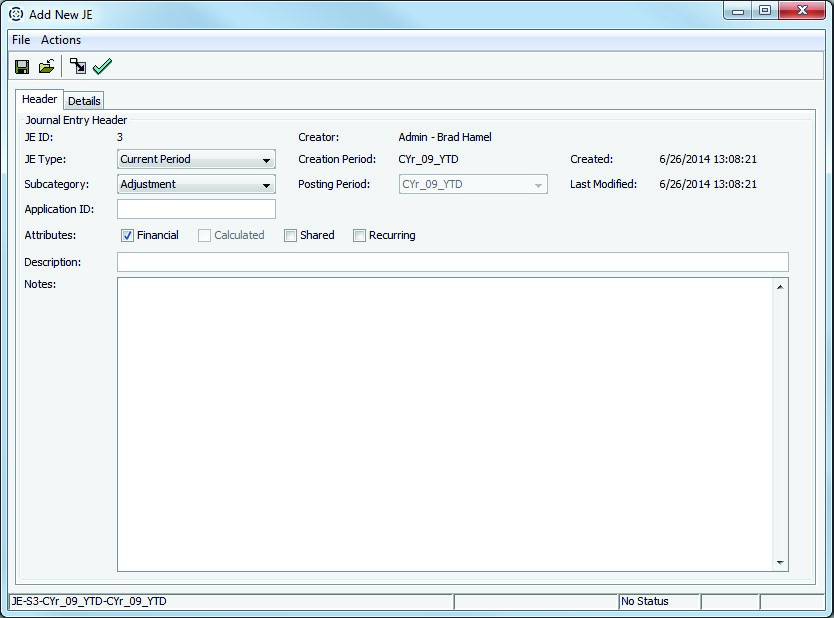The height and width of the screenshot is (618, 834).
Task: Open the JE Type dropdown
Action: coord(266,160)
